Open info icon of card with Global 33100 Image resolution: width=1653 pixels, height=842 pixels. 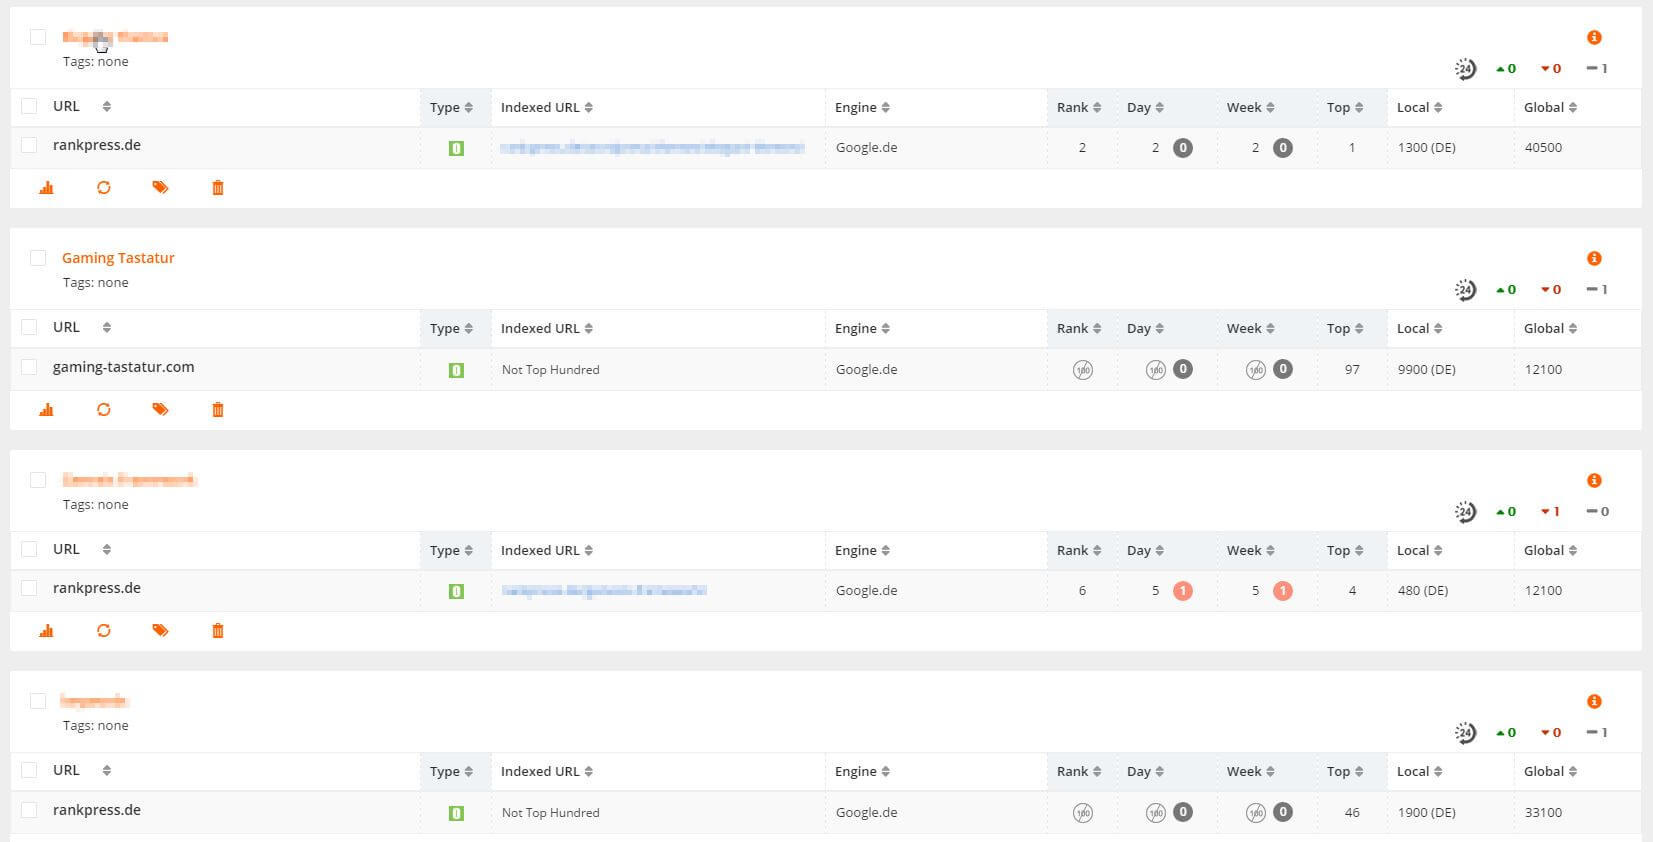(1594, 701)
